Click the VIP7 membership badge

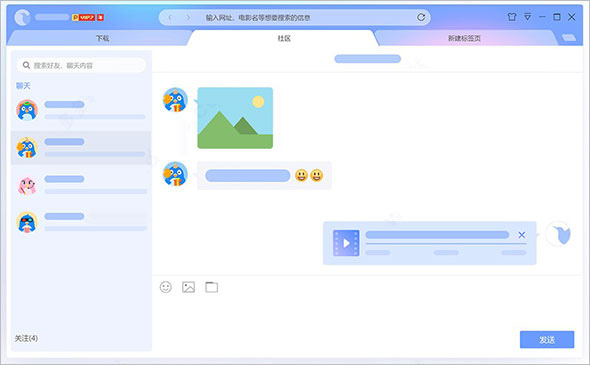84,17
